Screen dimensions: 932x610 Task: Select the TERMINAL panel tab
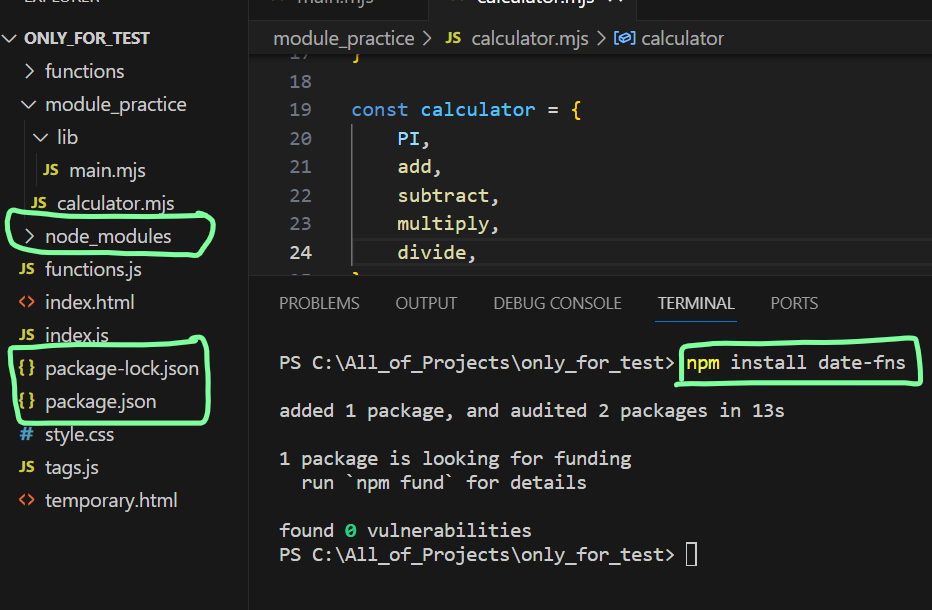click(696, 304)
